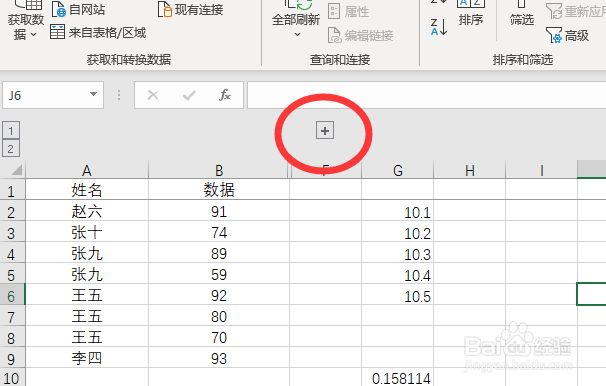Image resolution: width=606 pixels, height=386 pixels.
Task: Click cell with value 10.1
Action: click(397, 211)
